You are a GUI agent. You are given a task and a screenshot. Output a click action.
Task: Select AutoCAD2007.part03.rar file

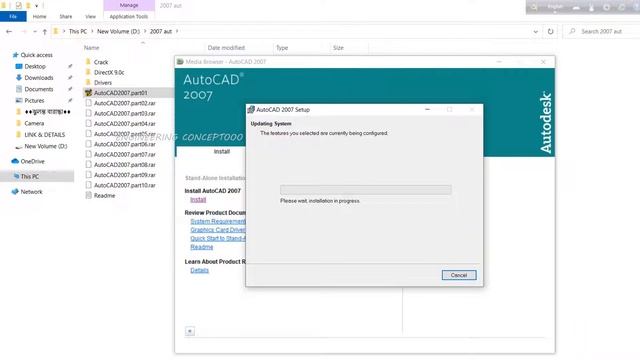(124, 113)
